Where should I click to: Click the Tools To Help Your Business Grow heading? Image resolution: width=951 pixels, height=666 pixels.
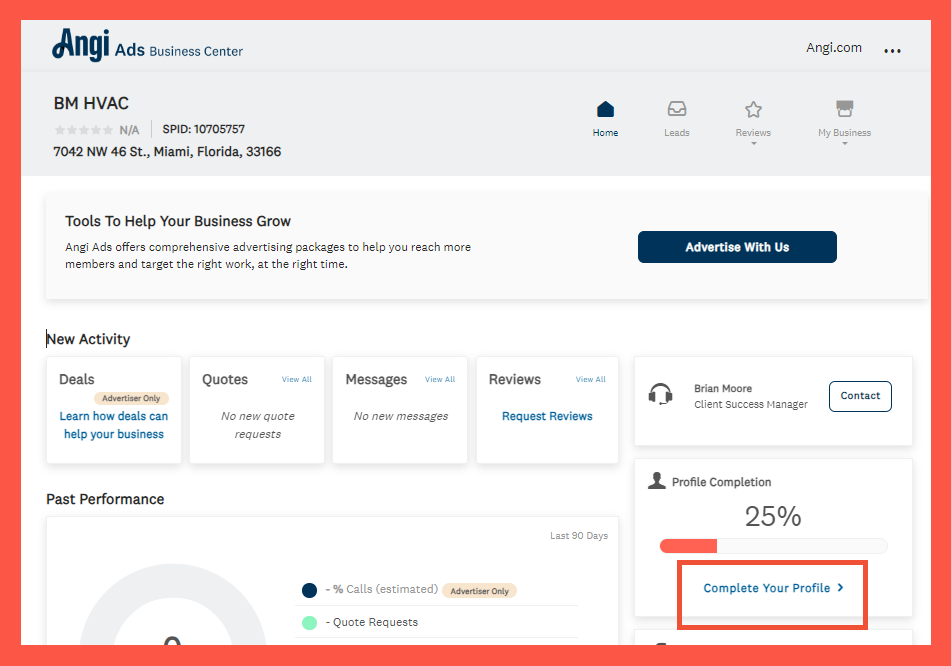178,221
